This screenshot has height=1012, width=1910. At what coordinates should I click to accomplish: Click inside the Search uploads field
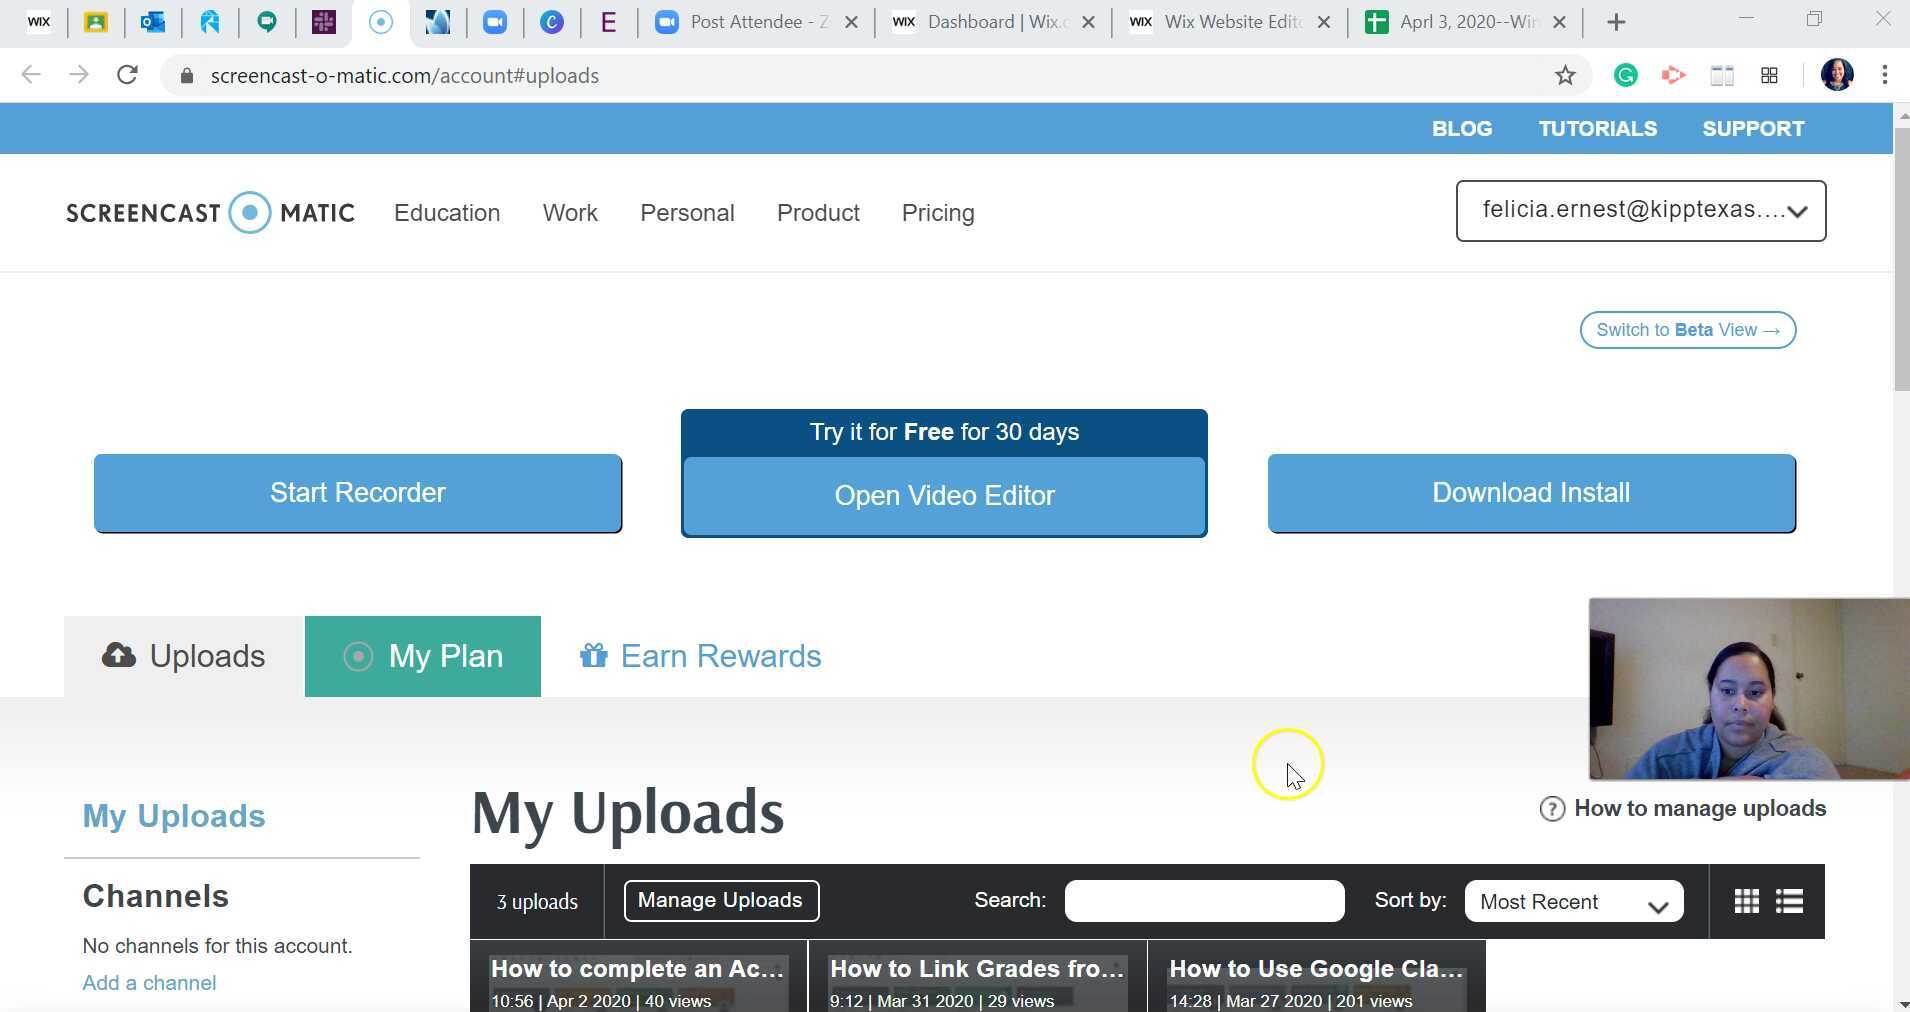point(1203,900)
